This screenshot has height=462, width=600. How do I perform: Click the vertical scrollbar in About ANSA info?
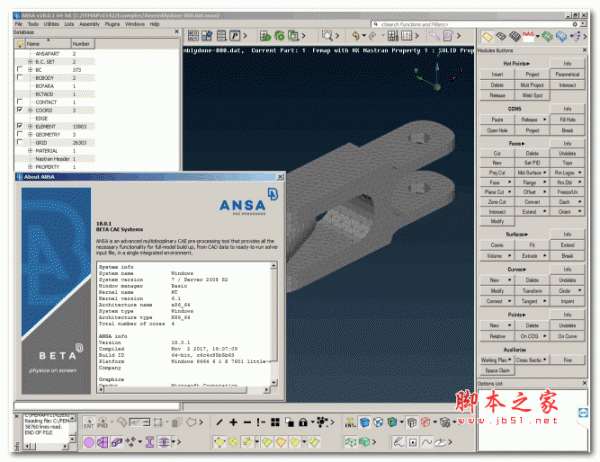point(274,324)
